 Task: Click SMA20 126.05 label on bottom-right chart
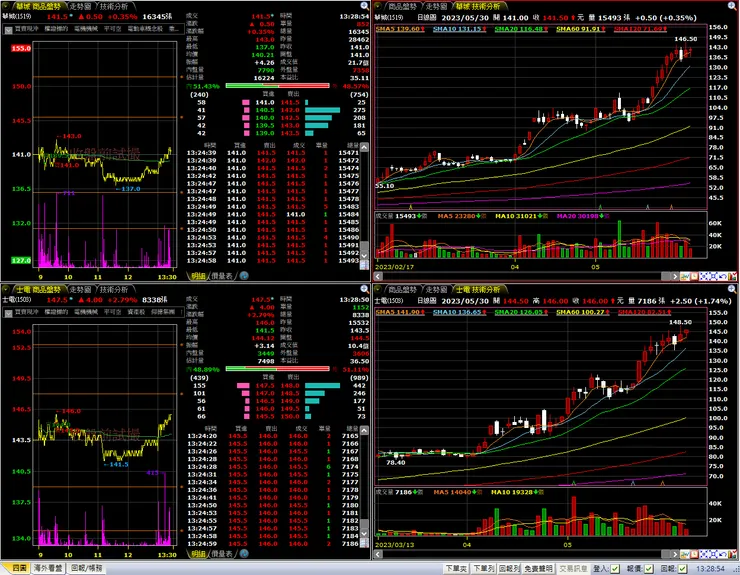coord(521,312)
